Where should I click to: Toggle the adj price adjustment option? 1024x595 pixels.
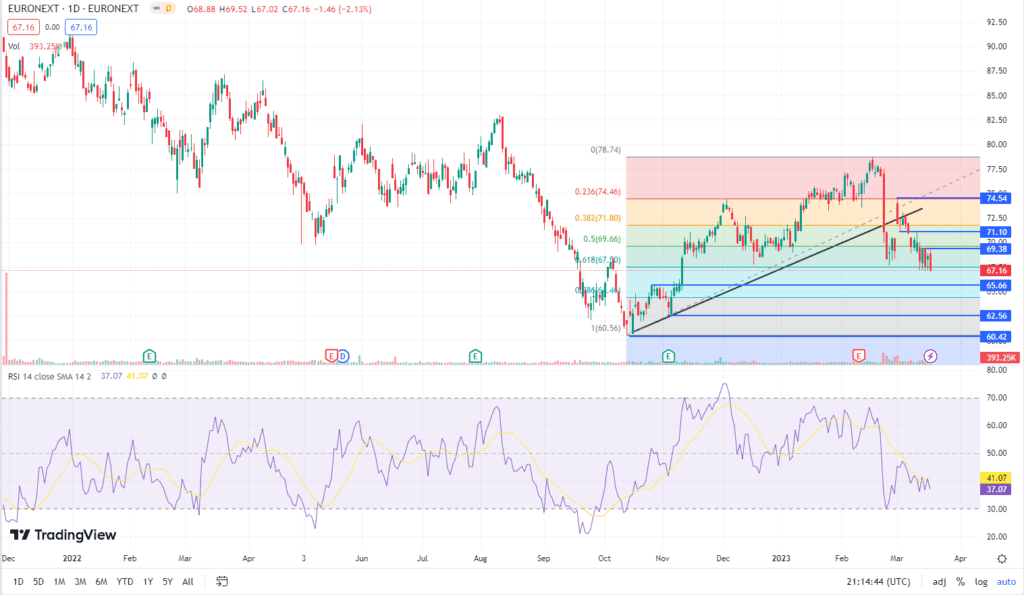tap(939, 581)
